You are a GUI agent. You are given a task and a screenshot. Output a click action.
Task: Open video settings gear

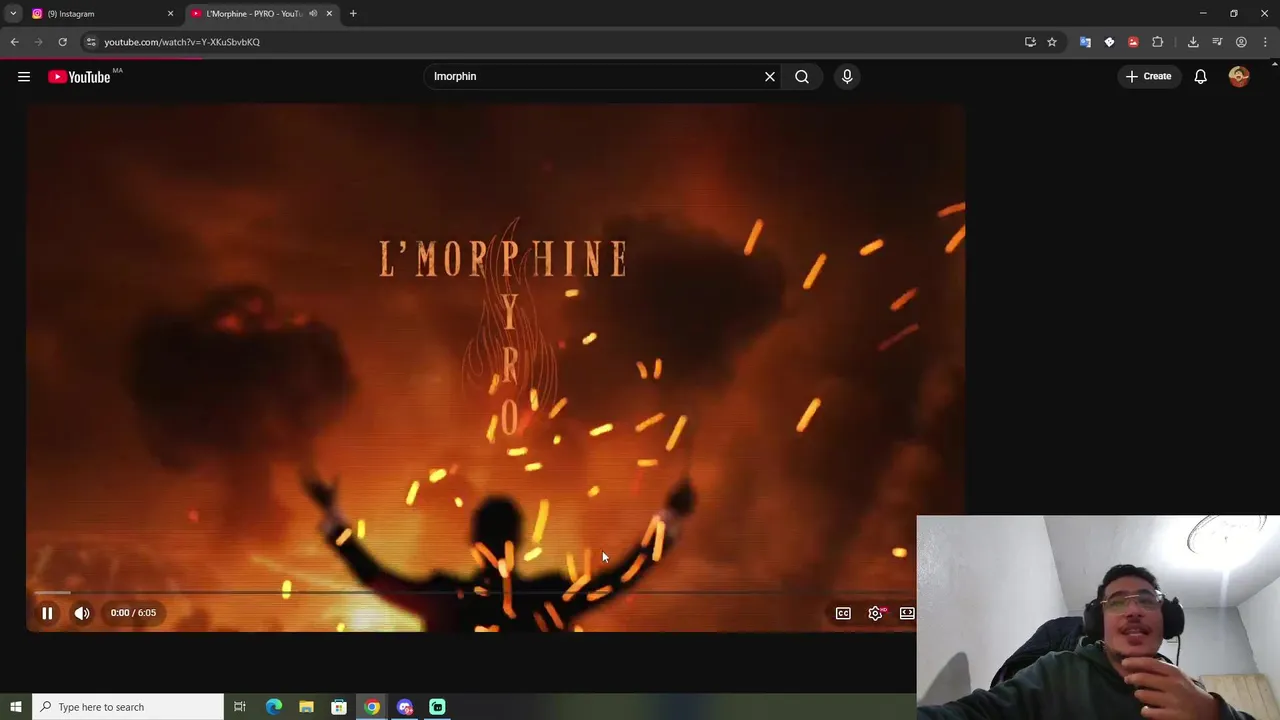point(875,613)
